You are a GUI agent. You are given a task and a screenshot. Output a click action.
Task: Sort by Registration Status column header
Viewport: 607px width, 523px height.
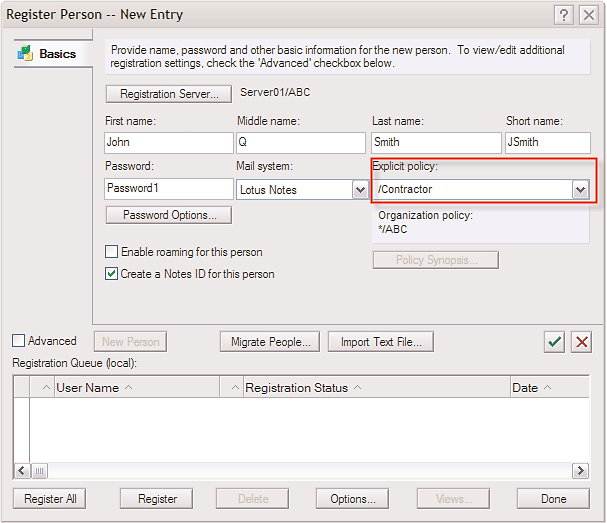pyautogui.click(x=377, y=388)
